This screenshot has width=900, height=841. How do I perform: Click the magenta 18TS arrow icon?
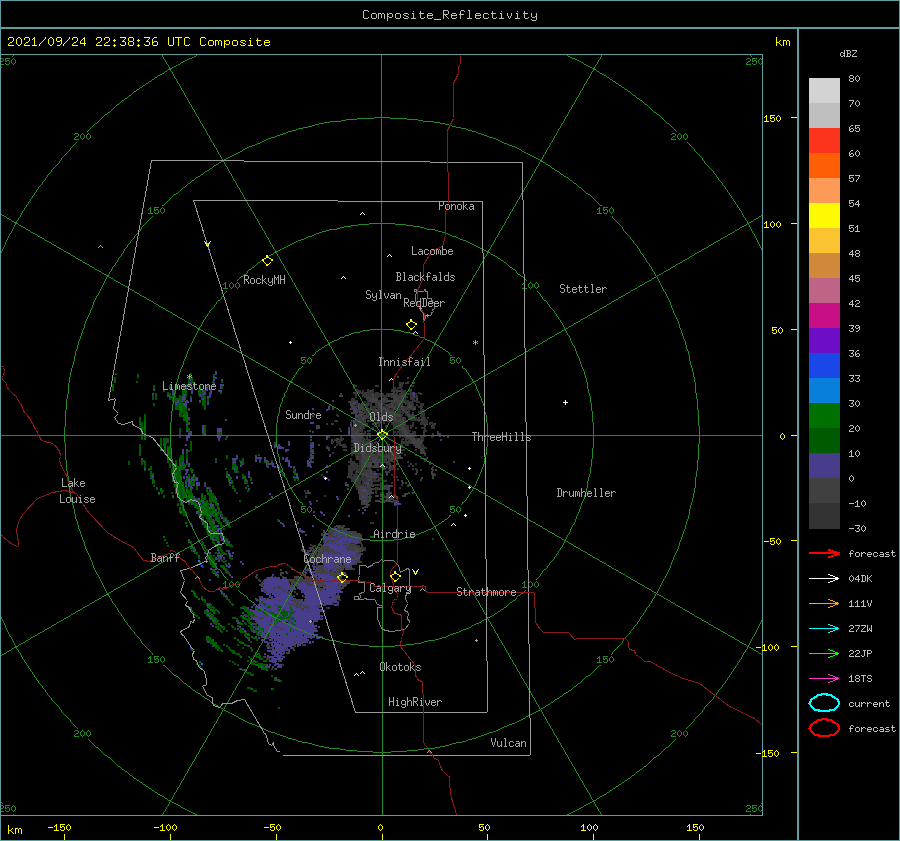[824, 679]
